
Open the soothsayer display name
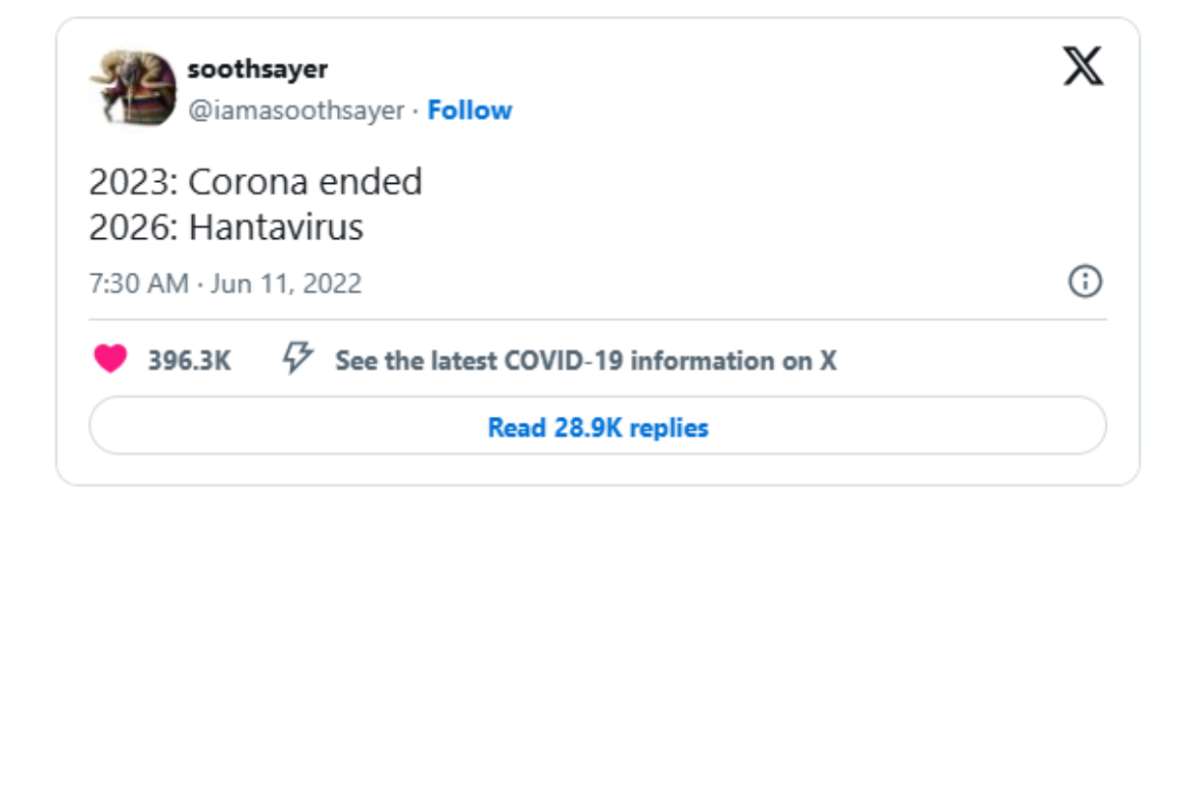tap(258, 69)
